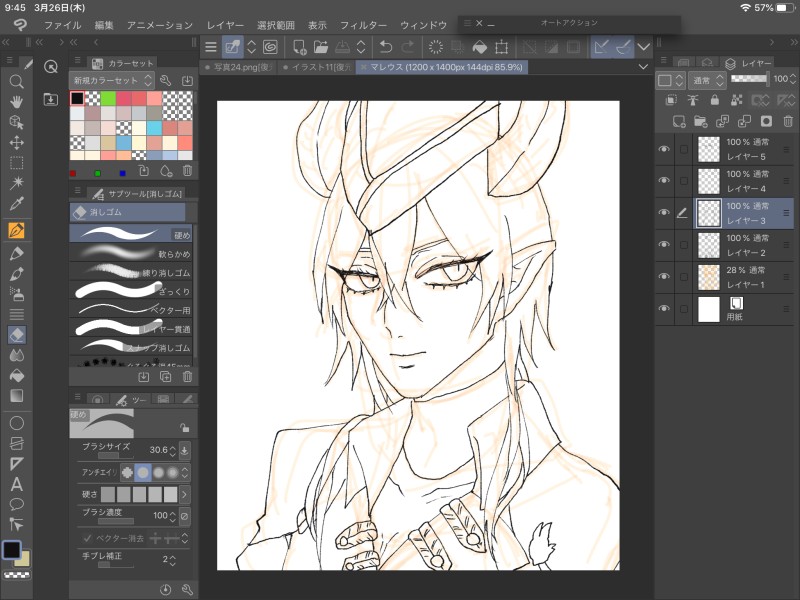Select the レイヤー貫通 eraser sub tool
Image resolution: width=800 pixels, height=600 pixels.
(x=131, y=328)
